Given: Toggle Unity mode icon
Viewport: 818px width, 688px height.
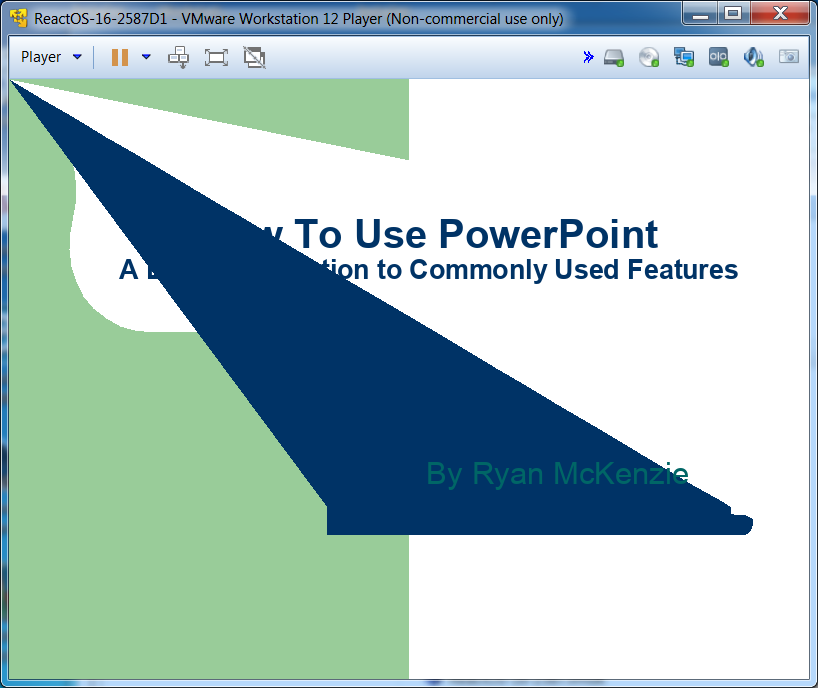Looking at the screenshot, I should [x=254, y=57].
